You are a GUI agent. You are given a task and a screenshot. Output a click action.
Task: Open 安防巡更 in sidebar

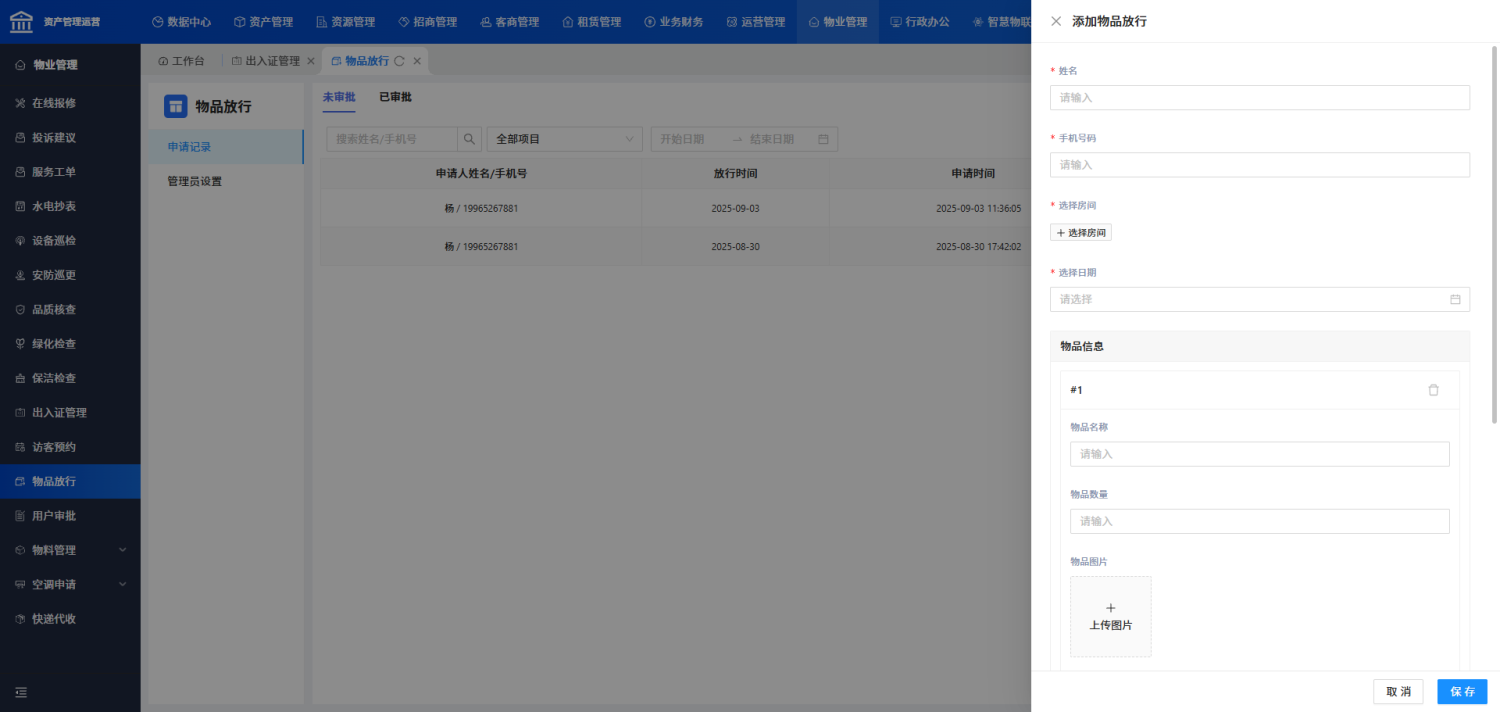70,275
